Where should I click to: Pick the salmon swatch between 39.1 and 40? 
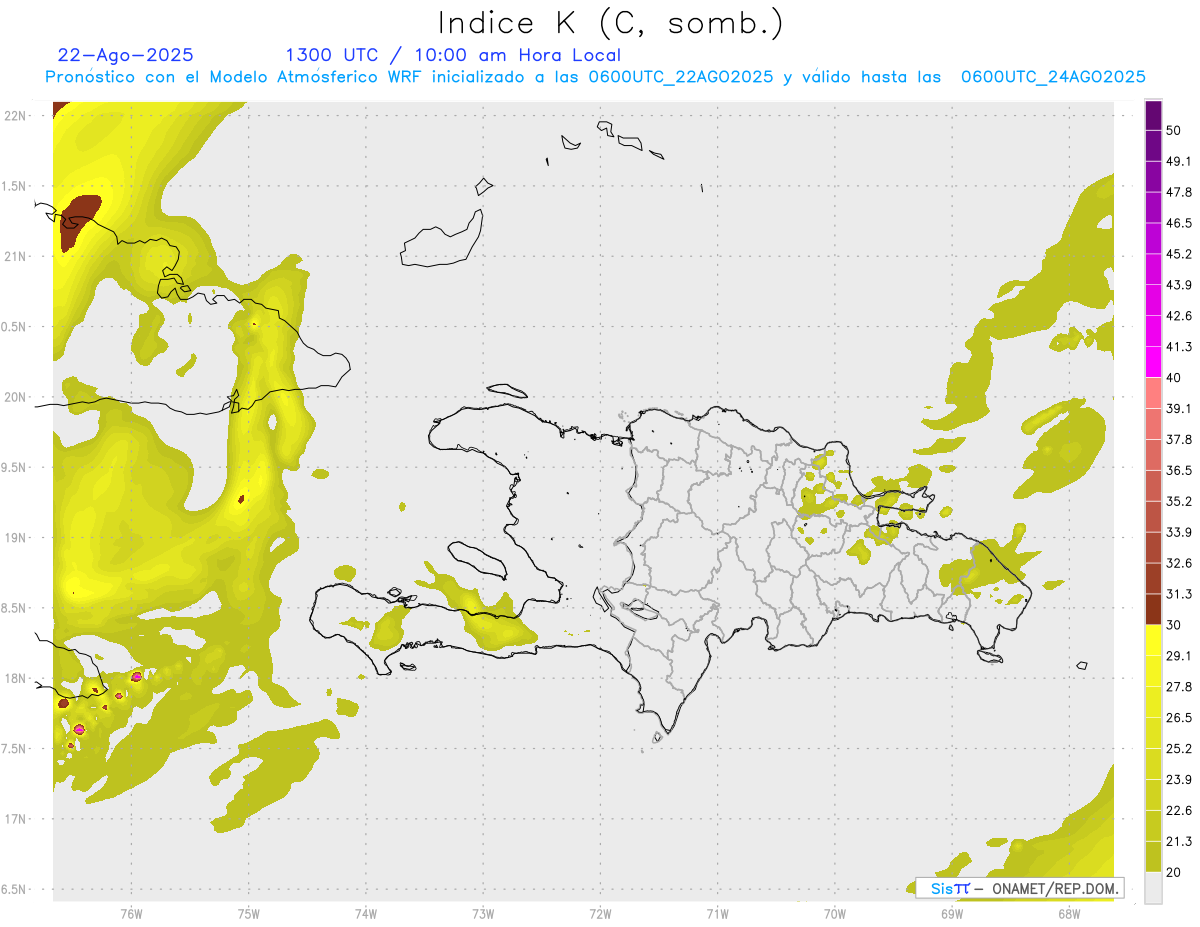pyautogui.click(x=1153, y=393)
